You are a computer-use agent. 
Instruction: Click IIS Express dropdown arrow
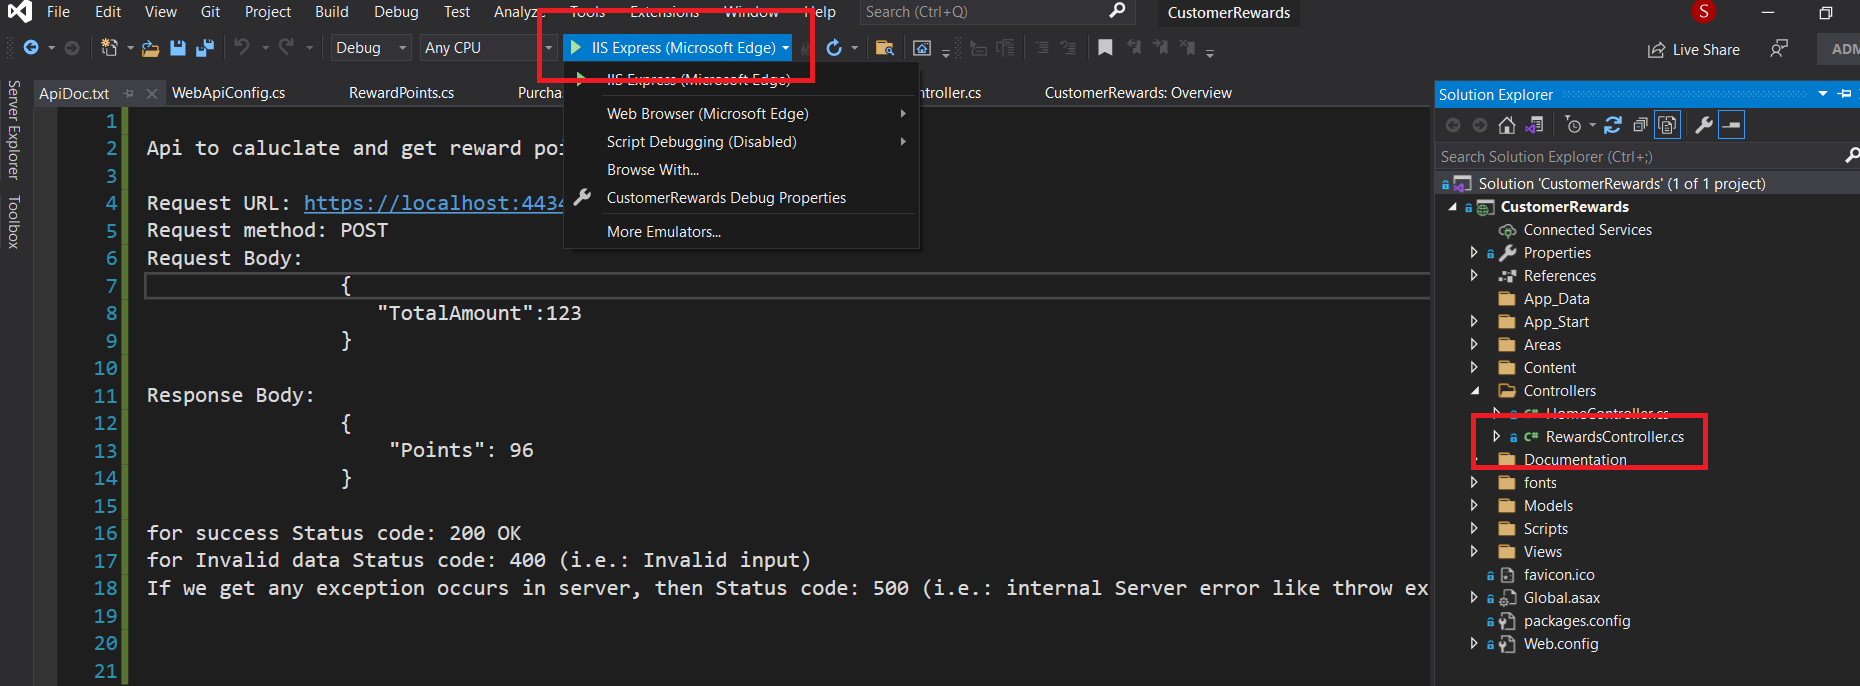click(786, 48)
